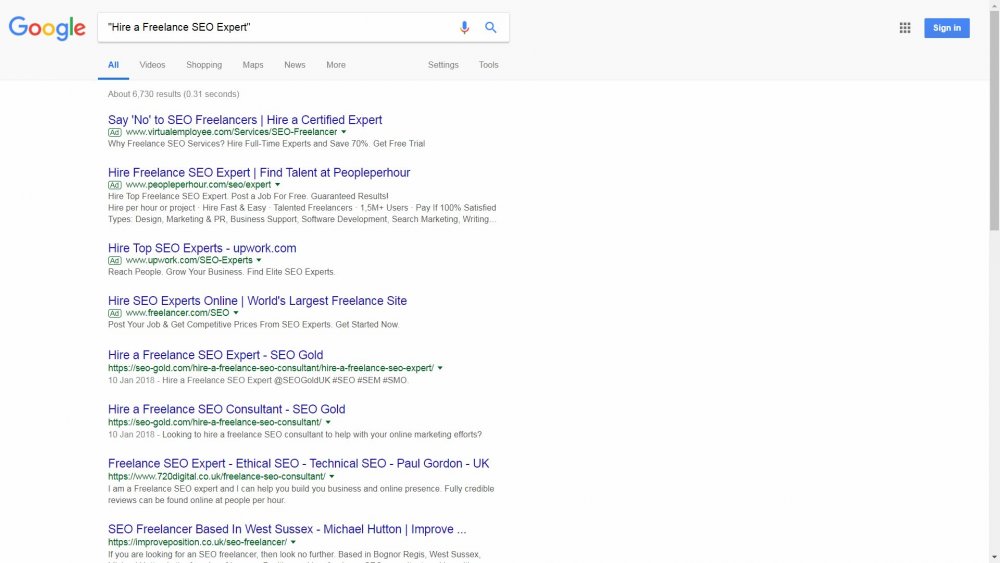Open 'Say No to SEO Freelancers' ad link
This screenshot has width=1000, height=563.
(x=245, y=120)
